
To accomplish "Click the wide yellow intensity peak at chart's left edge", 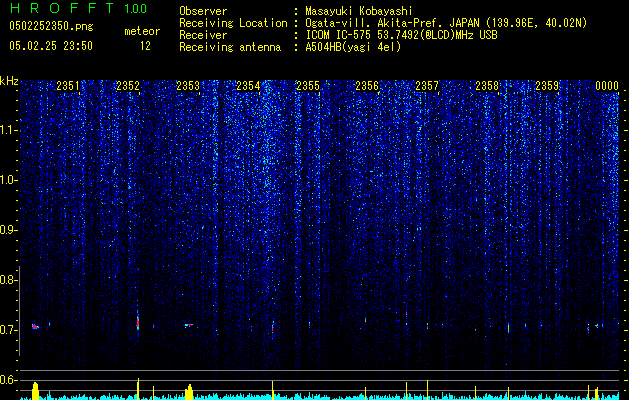I will click(x=35, y=391).
